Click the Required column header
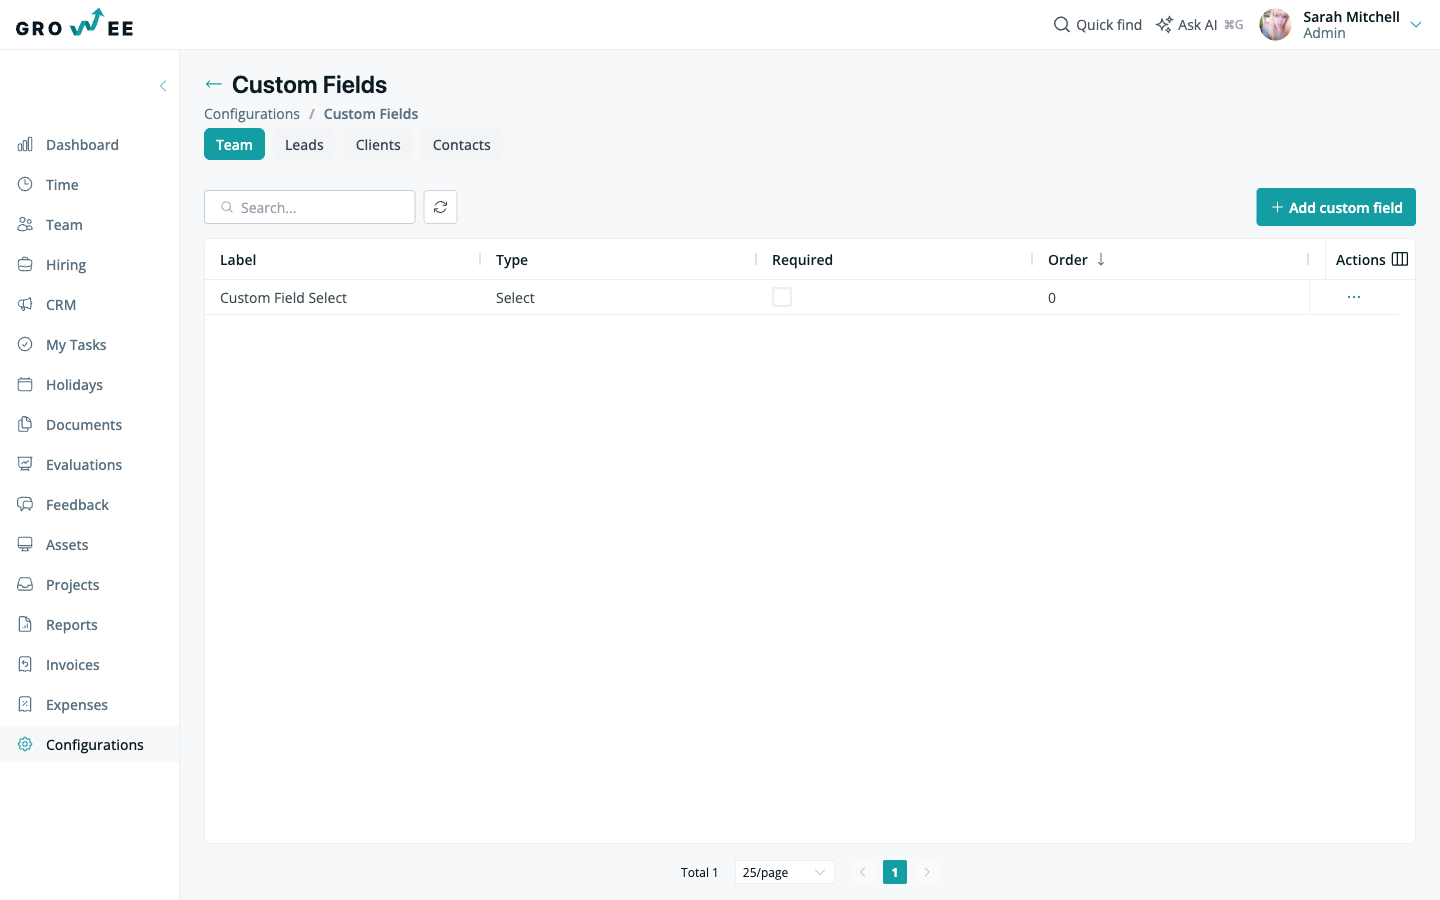Screen dimensions: 1440x900 (802, 260)
